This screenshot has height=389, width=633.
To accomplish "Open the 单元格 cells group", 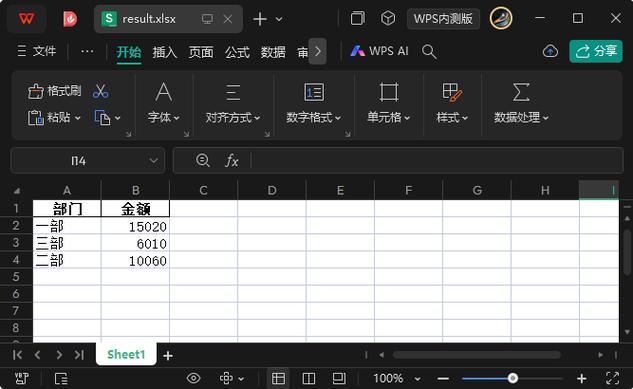I will click(388, 103).
